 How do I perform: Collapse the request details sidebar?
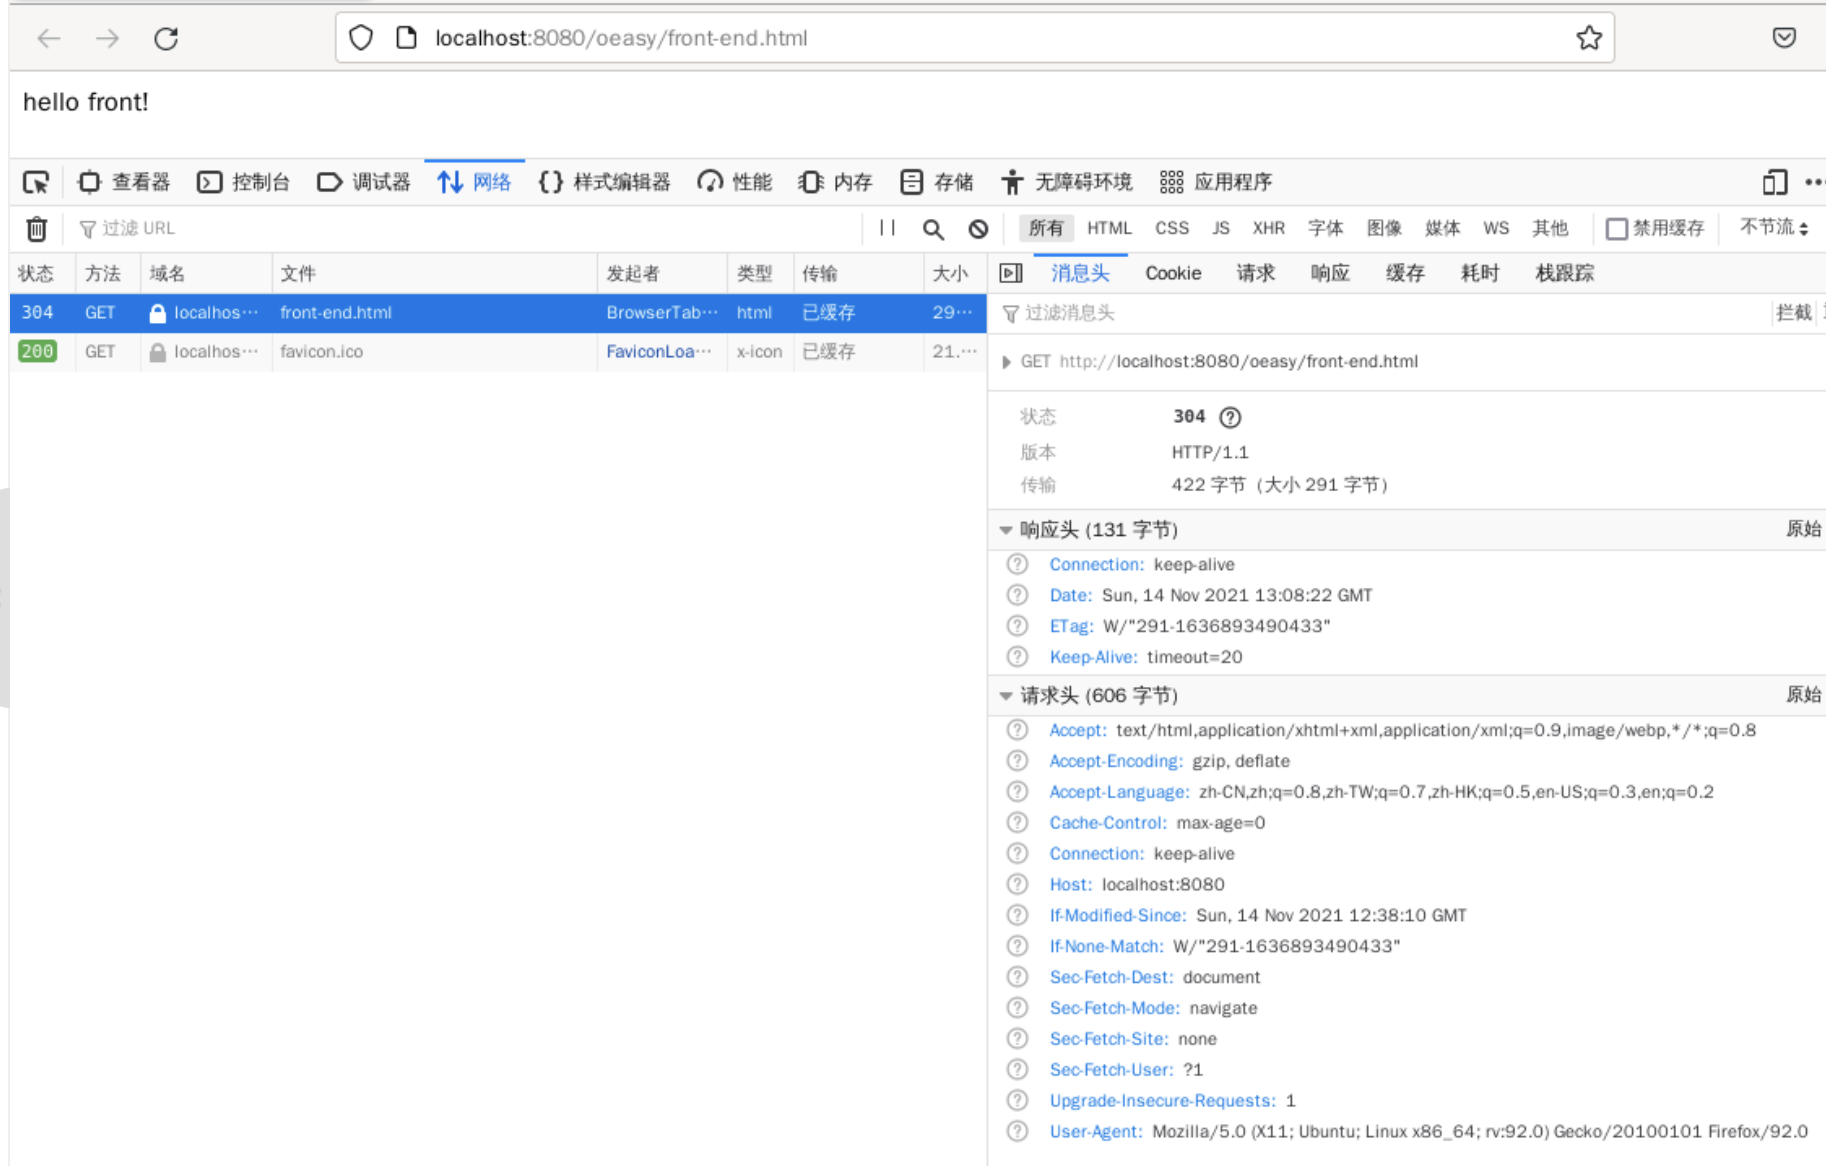(1011, 273)
